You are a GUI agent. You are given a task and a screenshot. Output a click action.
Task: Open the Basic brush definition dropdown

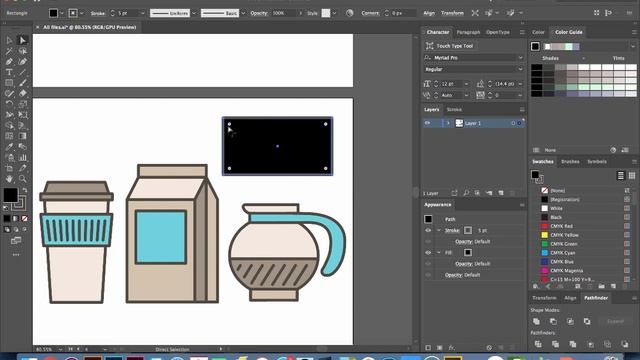pyautogui.click(x=243, y=13)
